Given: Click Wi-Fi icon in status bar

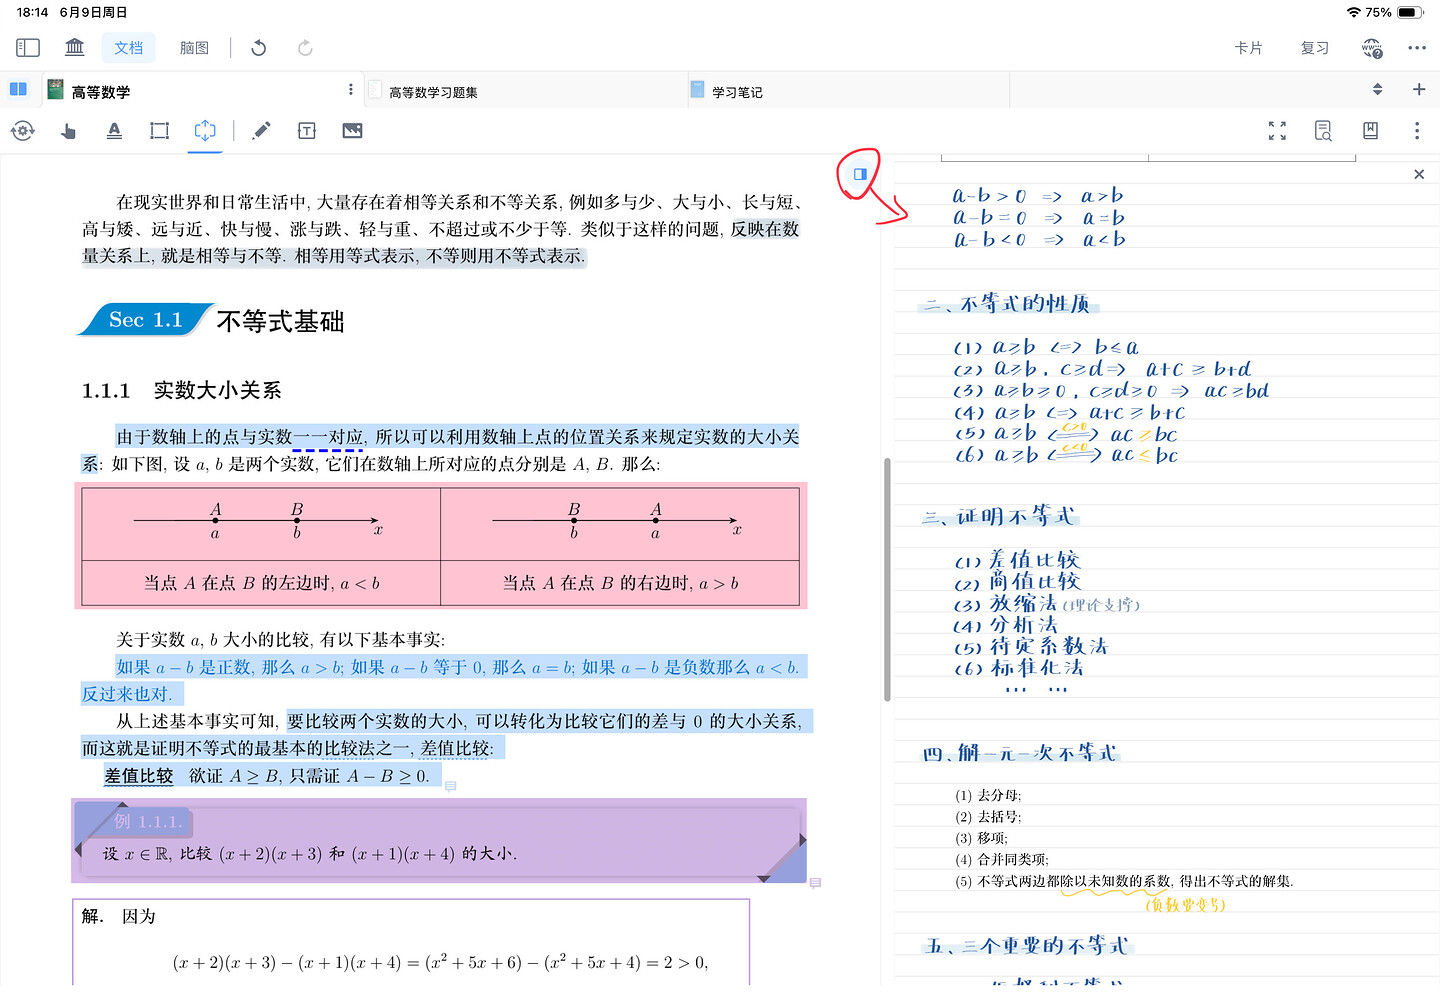Looking at the screenshot, I should (1354, 12).
